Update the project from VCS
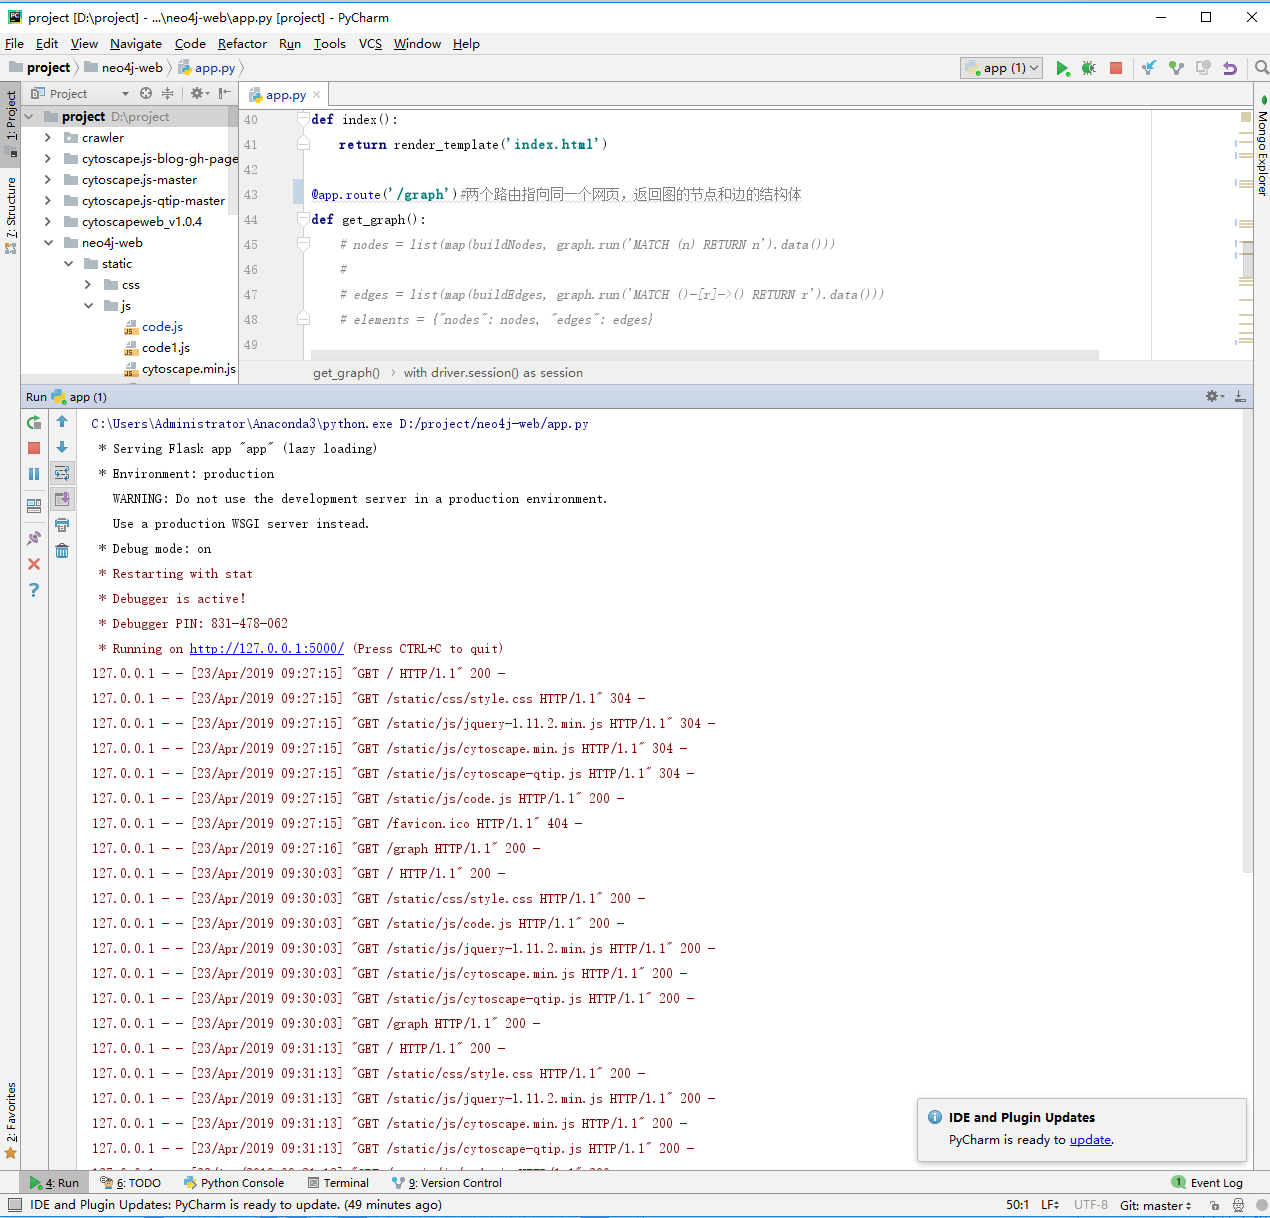Viewport: 1270px width, 1218px height. 1147,67
